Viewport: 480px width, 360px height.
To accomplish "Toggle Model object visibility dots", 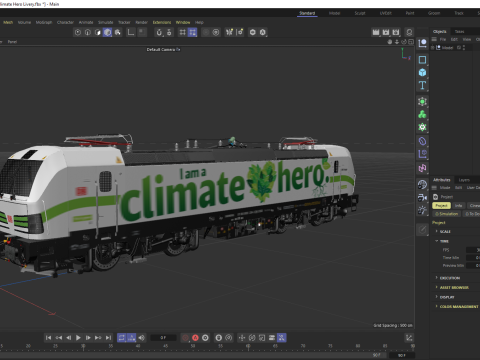I will tap(464, 48).
